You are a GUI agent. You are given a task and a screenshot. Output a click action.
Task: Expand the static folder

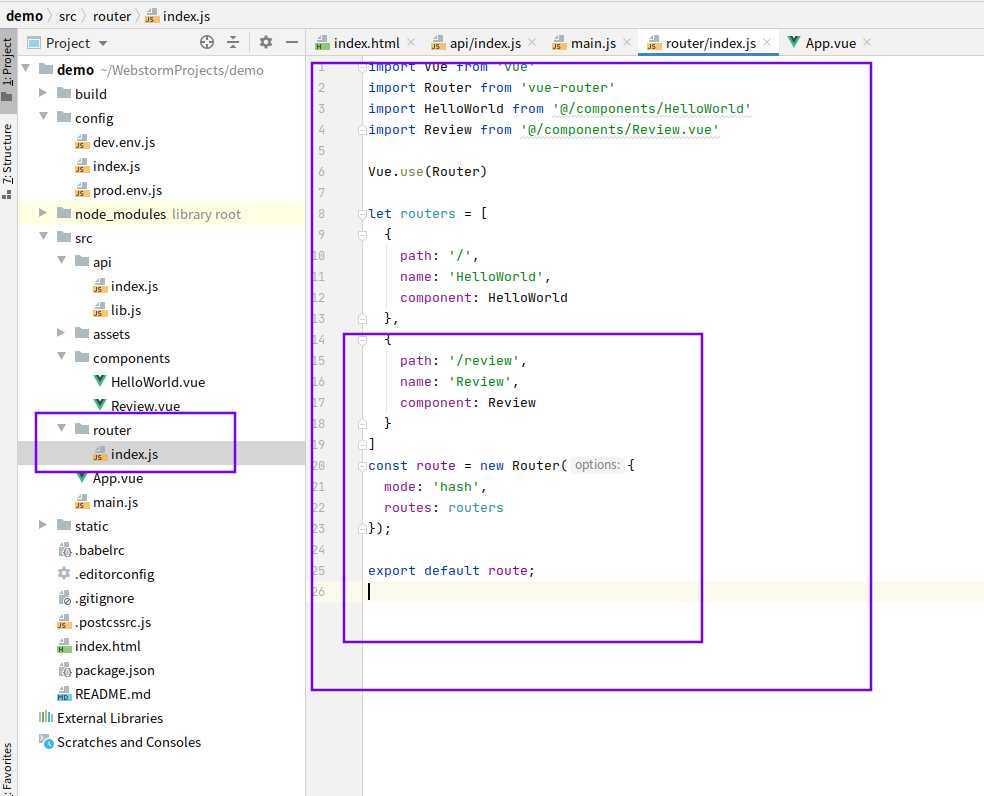click(43, 525)
